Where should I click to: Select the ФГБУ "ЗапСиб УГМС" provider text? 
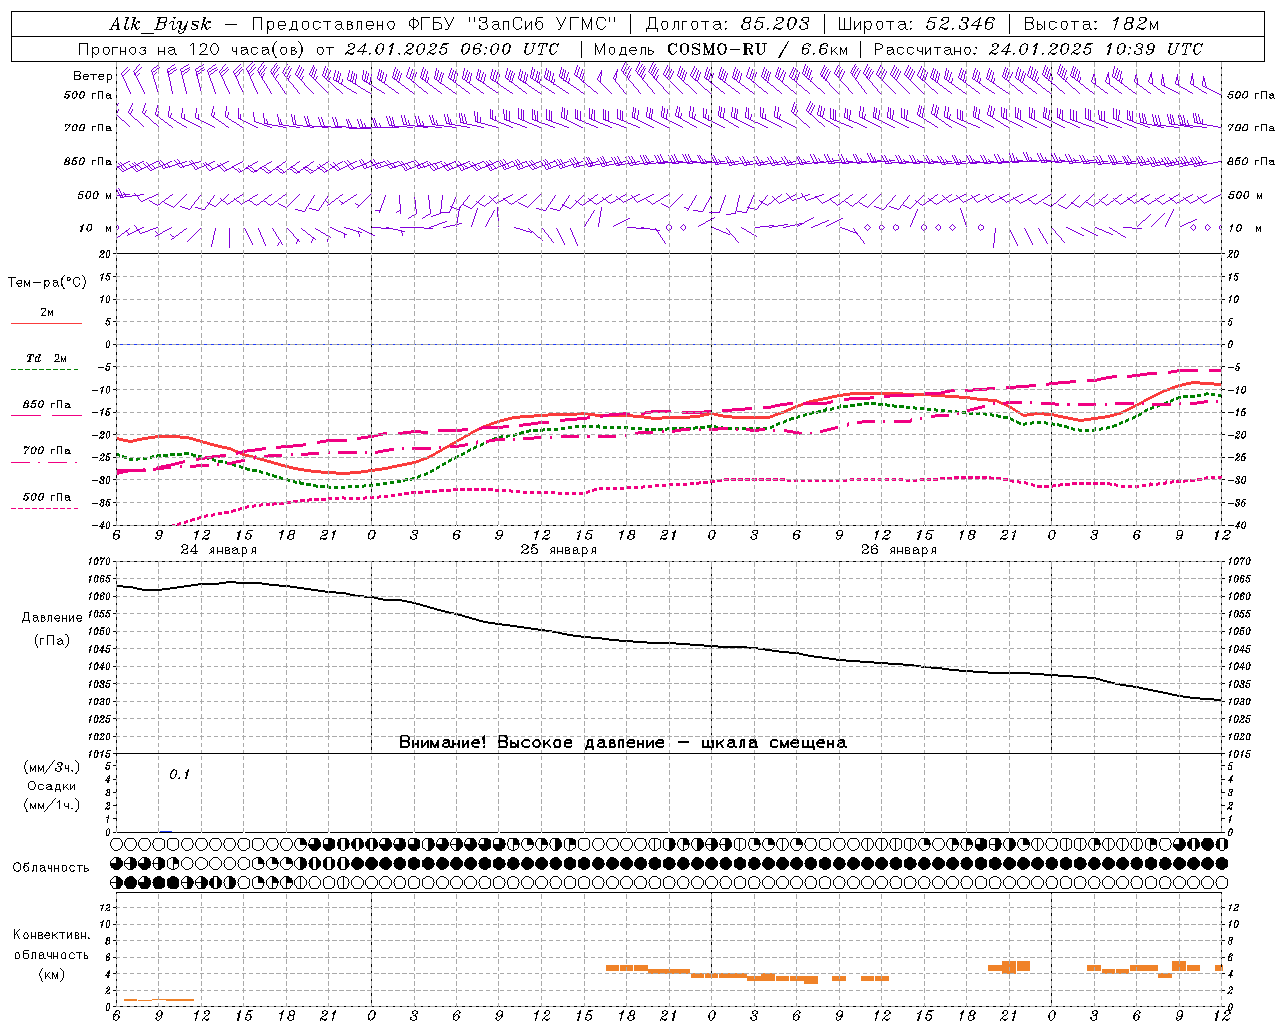(511, 24)
